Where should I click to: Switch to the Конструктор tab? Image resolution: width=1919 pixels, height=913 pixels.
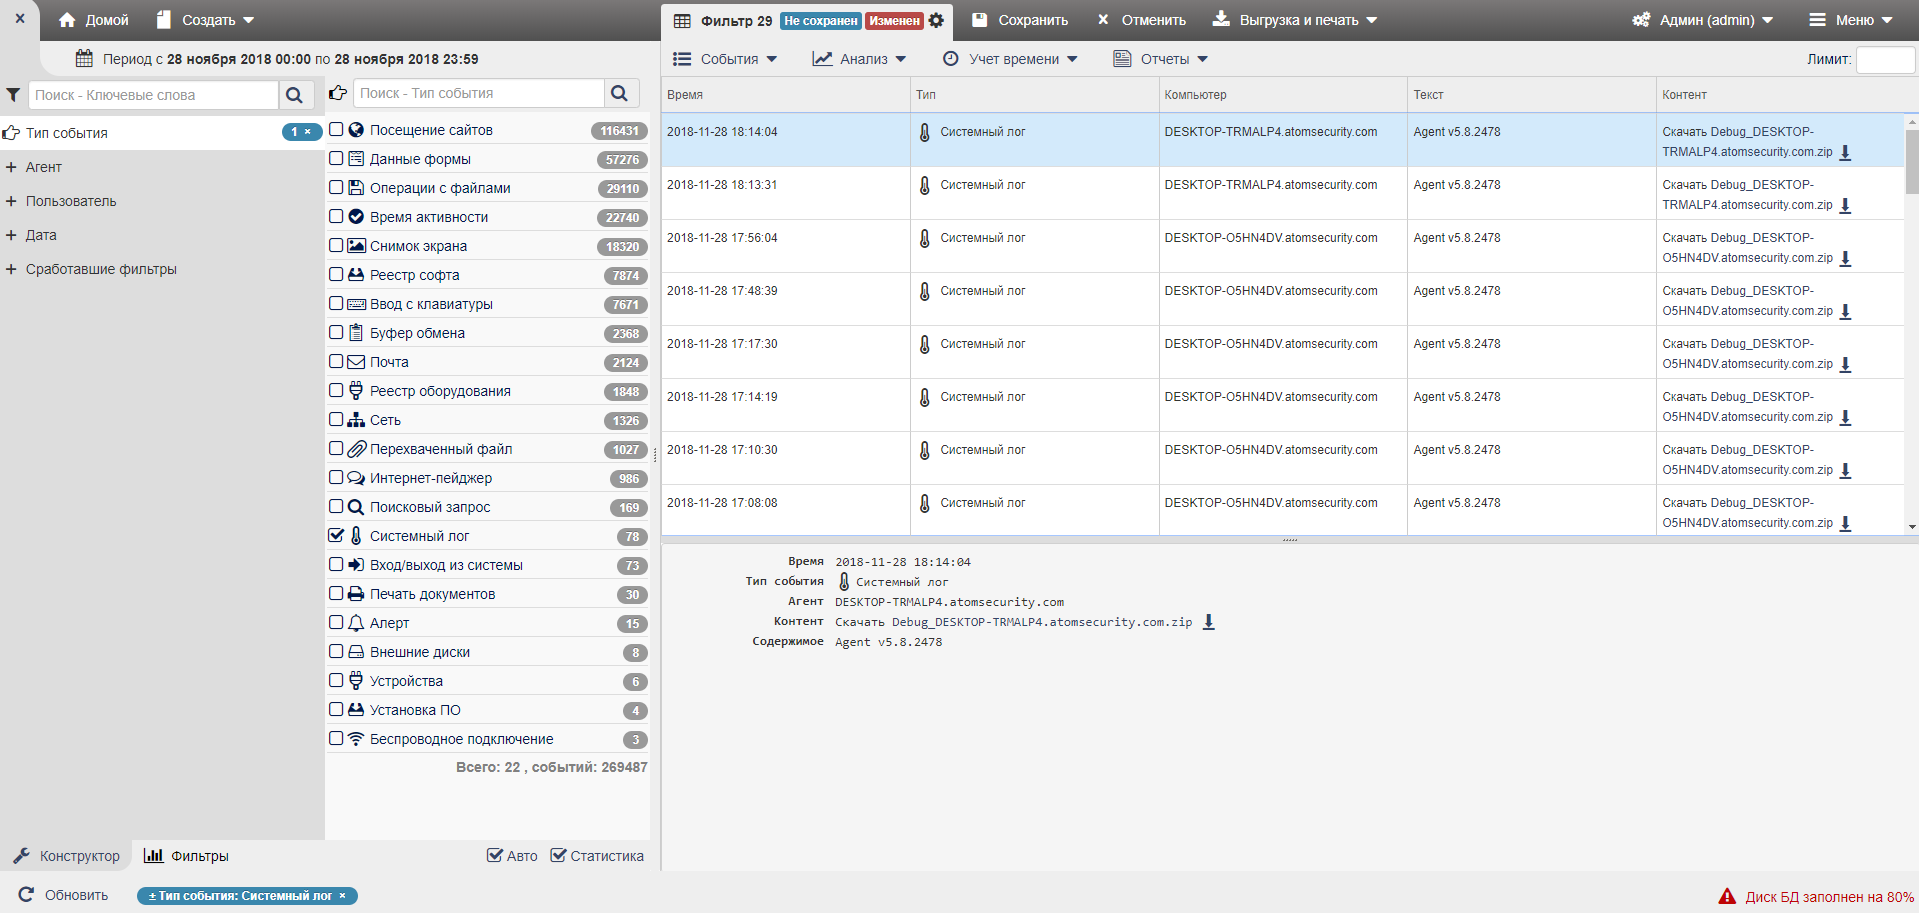coord(66,856)
